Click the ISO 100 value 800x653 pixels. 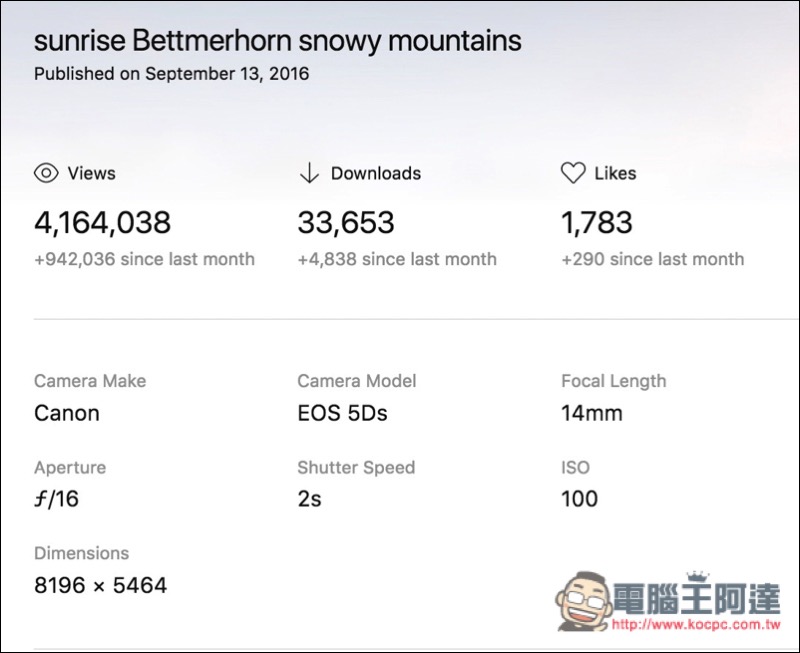(580, 499)
